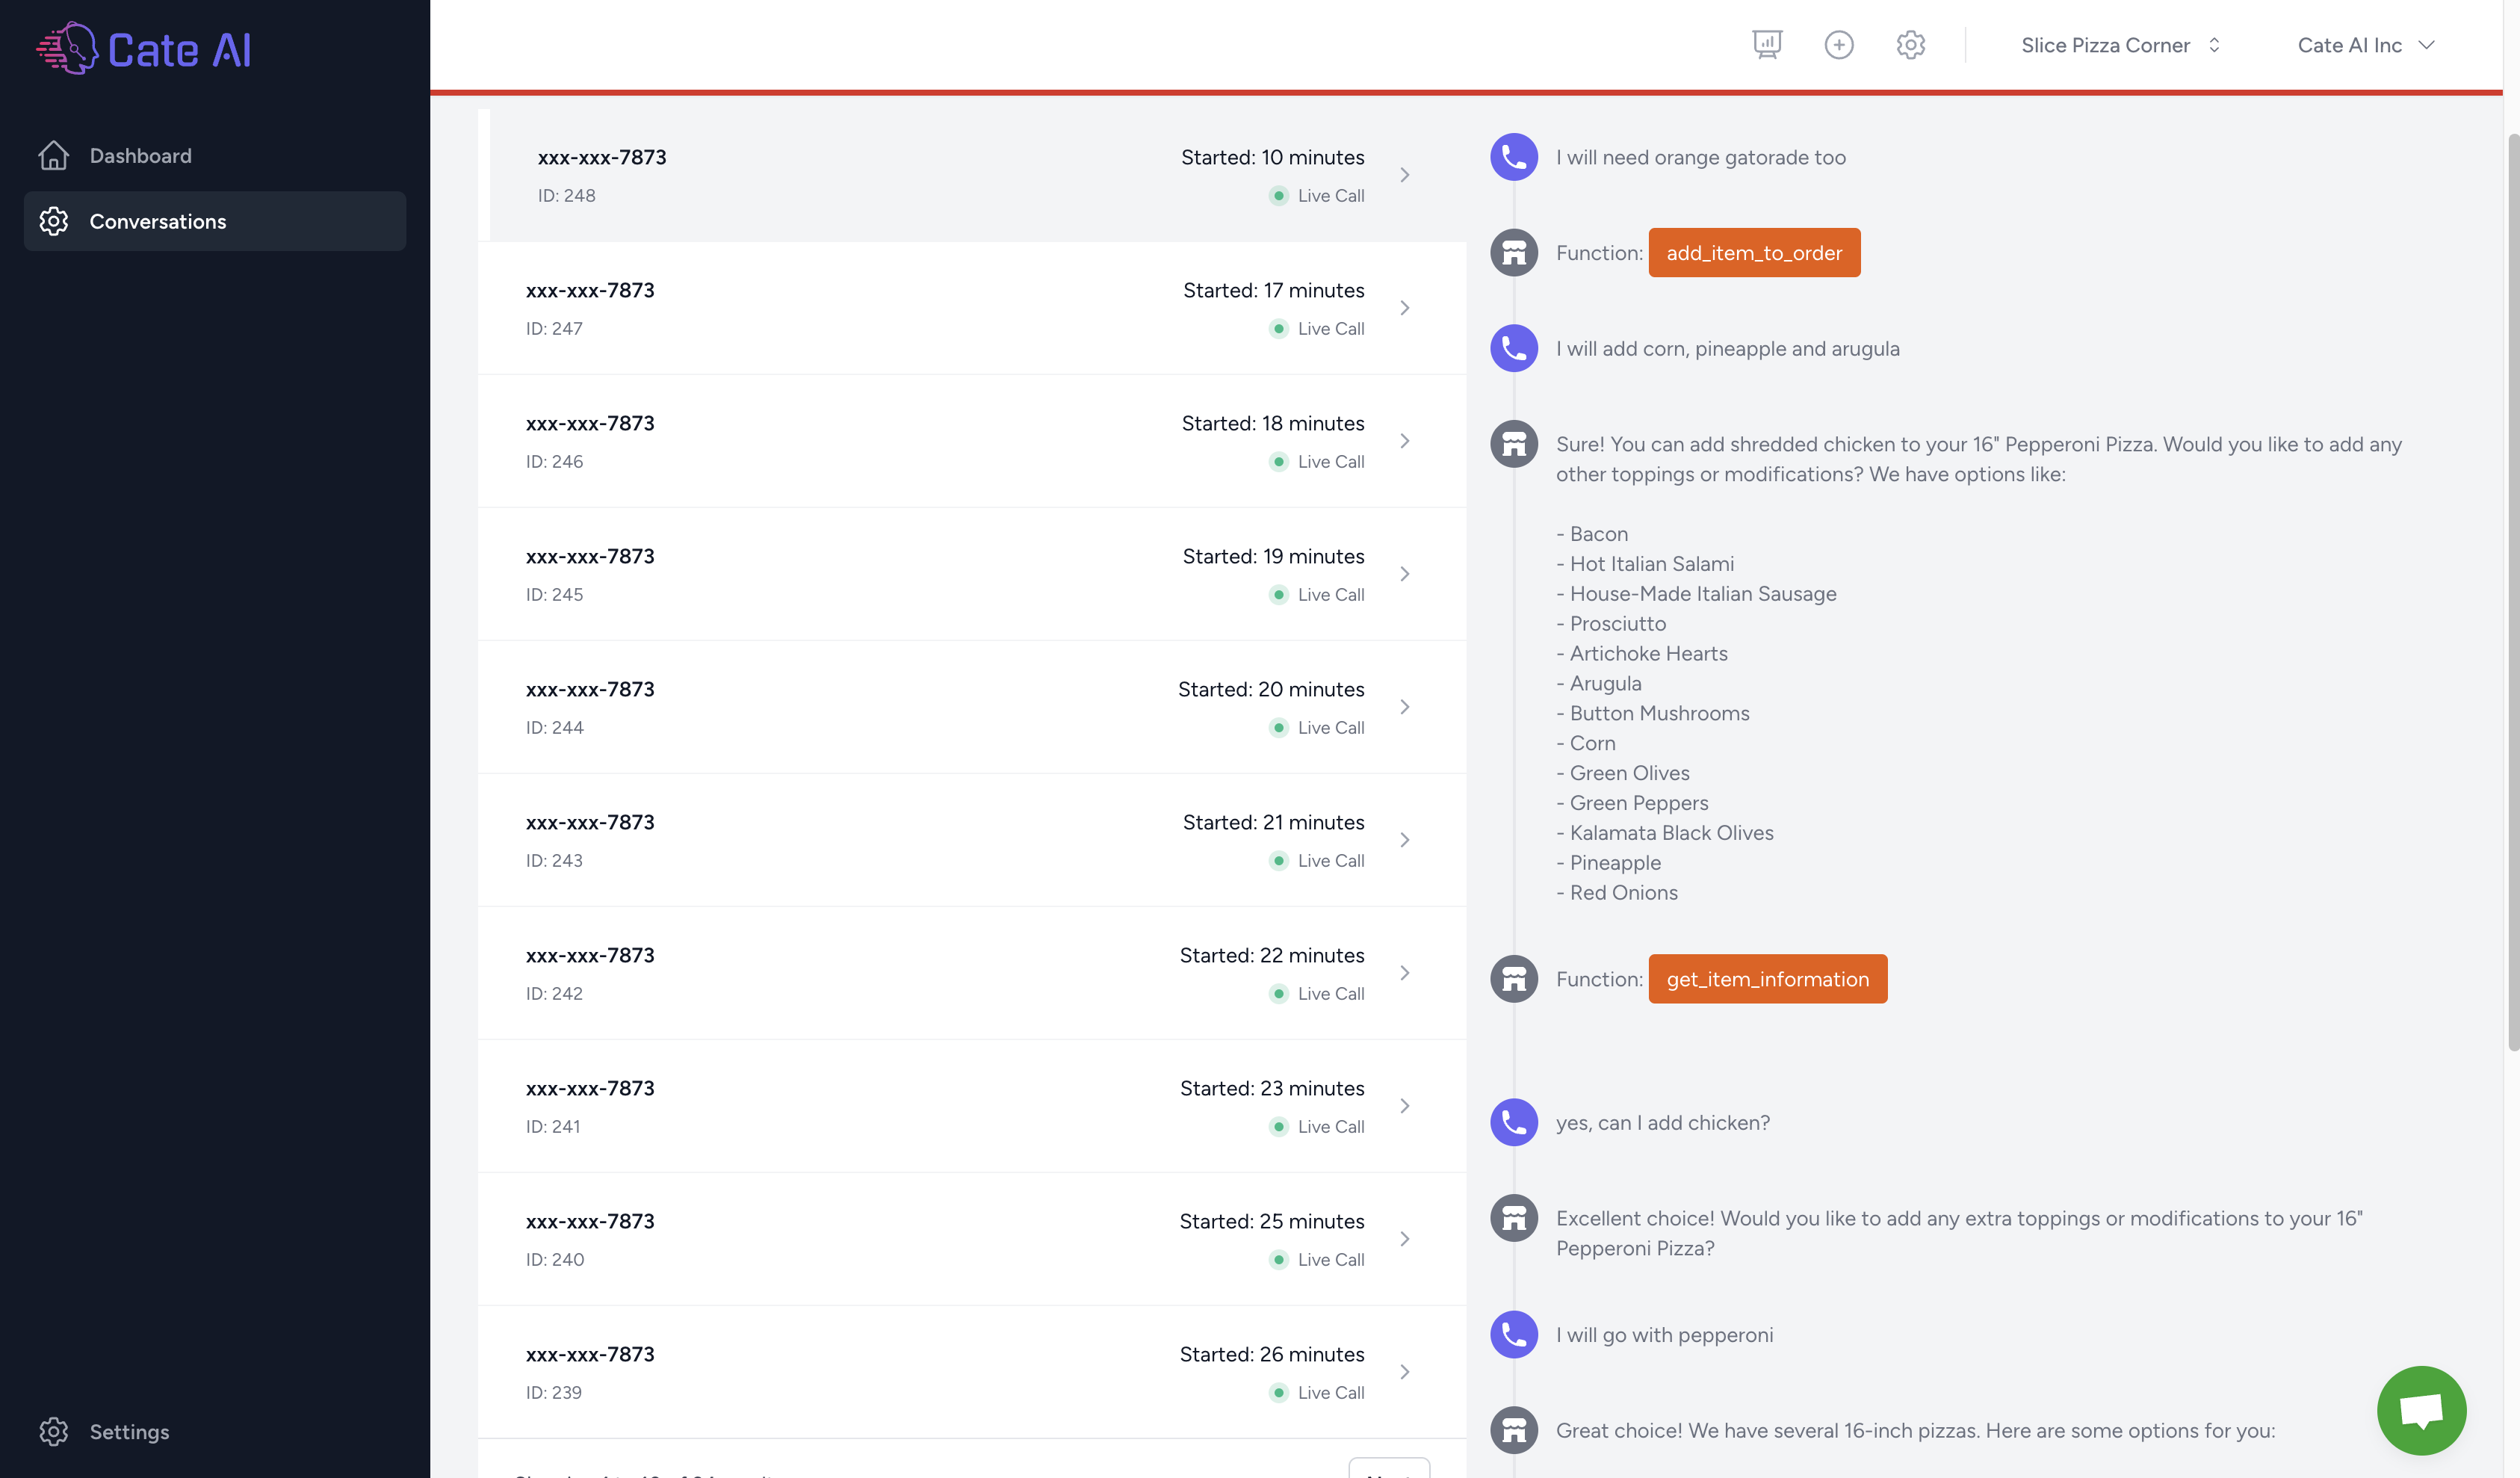Click the Conversations gear icon
Viewport: 2520px width, 1478px height.
pos(54,221)
